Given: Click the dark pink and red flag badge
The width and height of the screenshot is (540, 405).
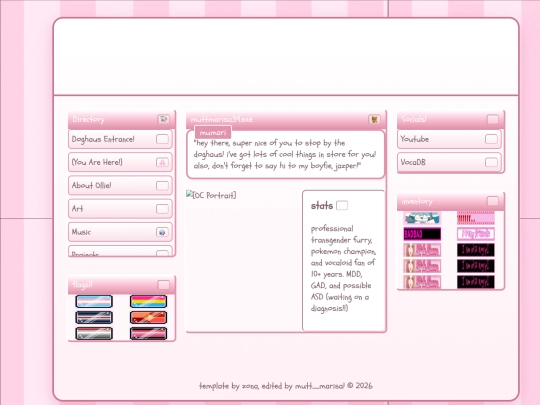Looking at the screenshot, I should click(148, 333).
